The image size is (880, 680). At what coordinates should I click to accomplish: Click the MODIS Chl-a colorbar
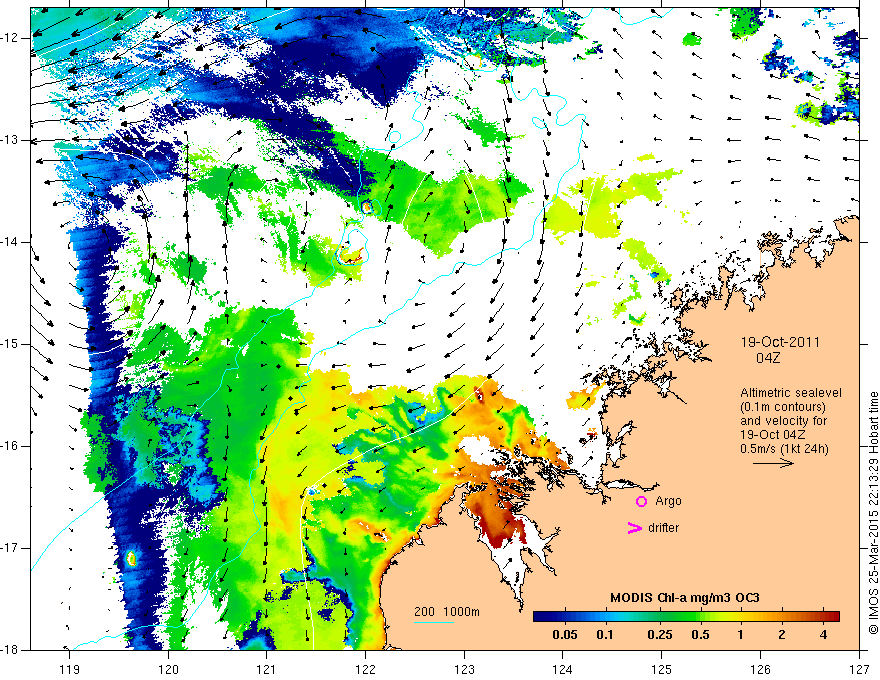686,616
